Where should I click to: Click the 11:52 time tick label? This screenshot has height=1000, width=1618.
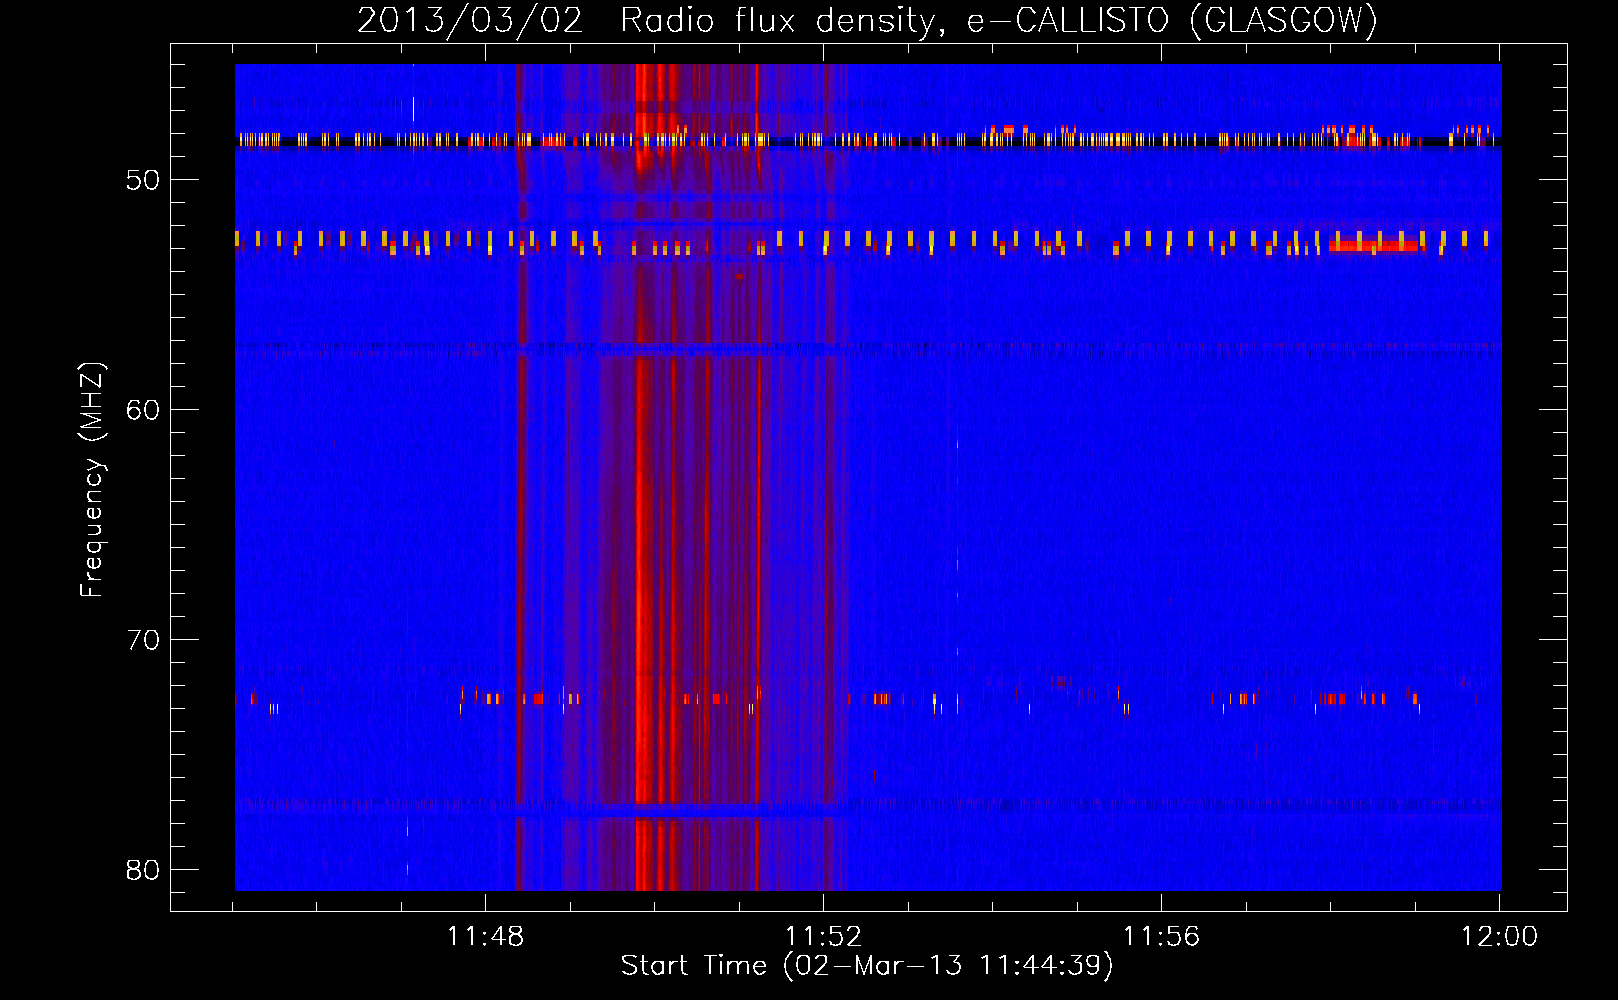pos(823,937)
